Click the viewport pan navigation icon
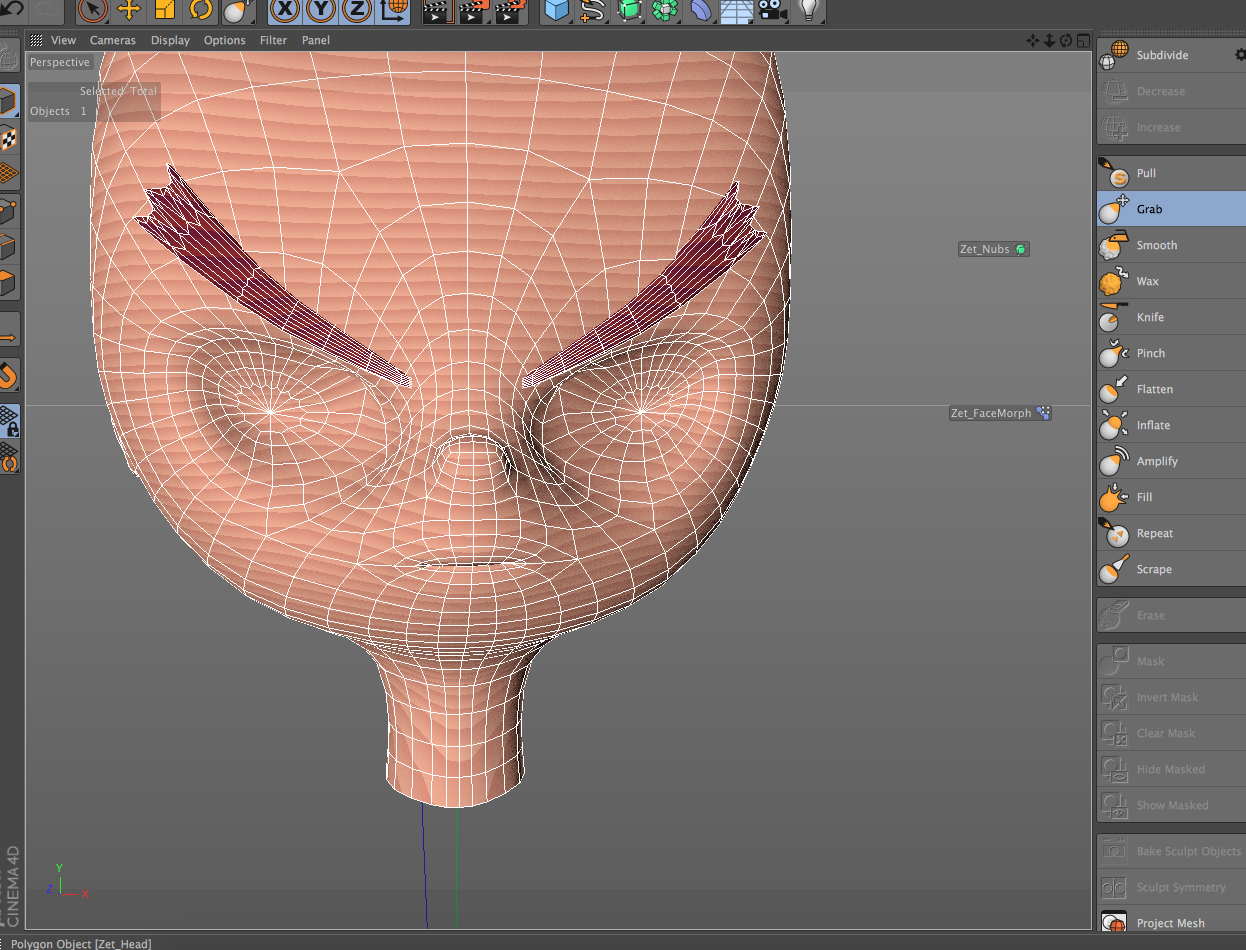The width and height of the screenshot is (1246, 950). (1033, 40)
